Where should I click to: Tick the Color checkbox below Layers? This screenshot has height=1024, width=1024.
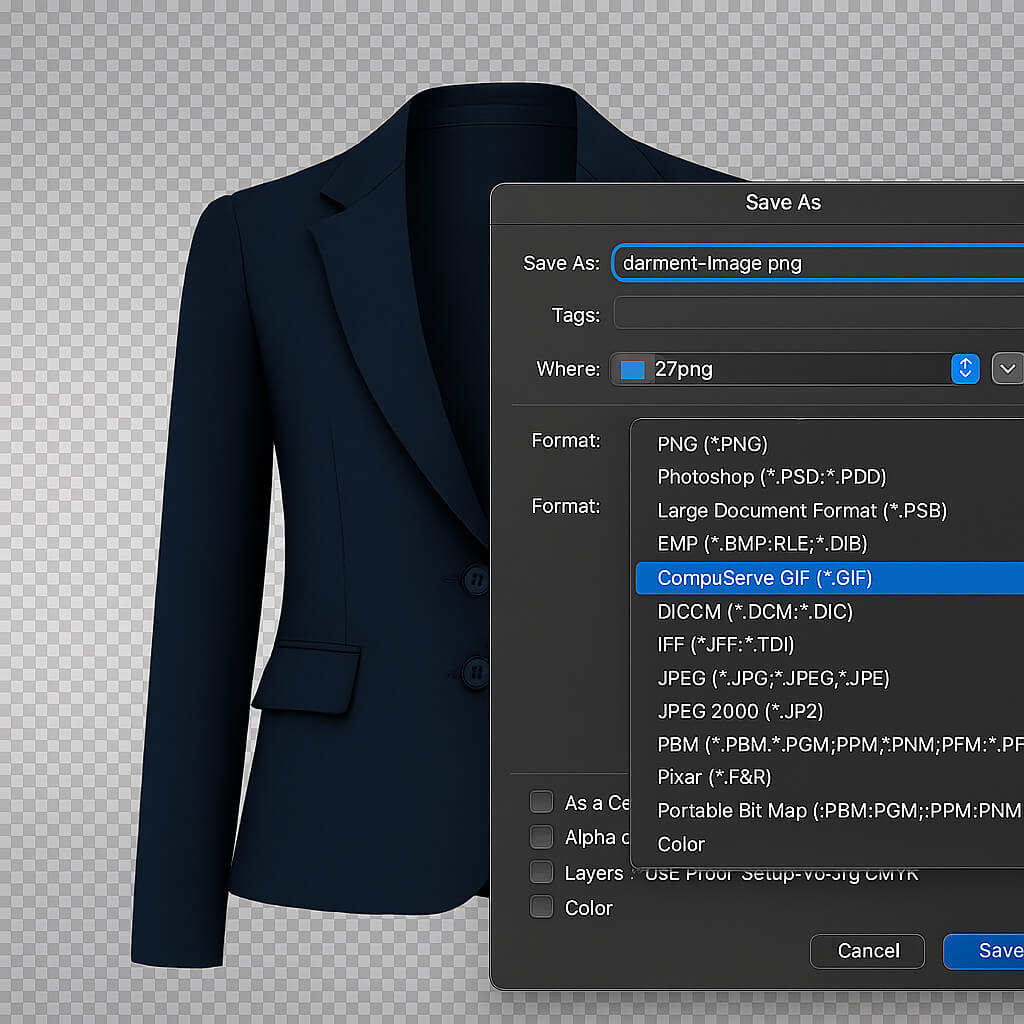pos(541,907)
